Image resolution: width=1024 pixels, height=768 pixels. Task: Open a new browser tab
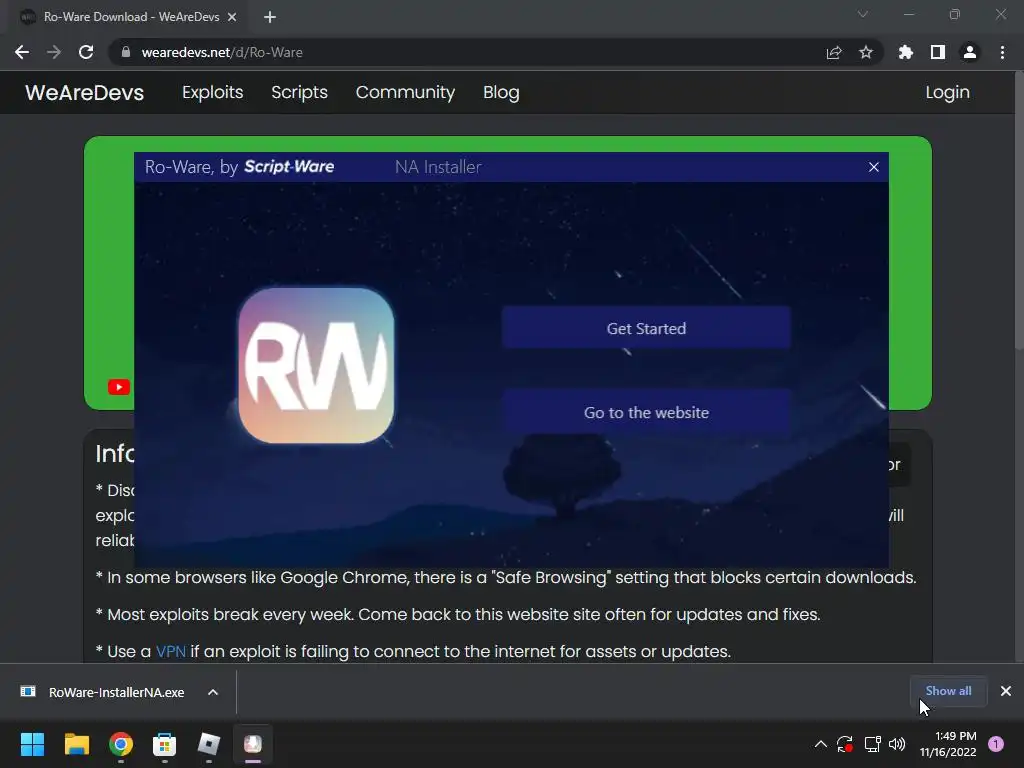click(x=270, y=17)
